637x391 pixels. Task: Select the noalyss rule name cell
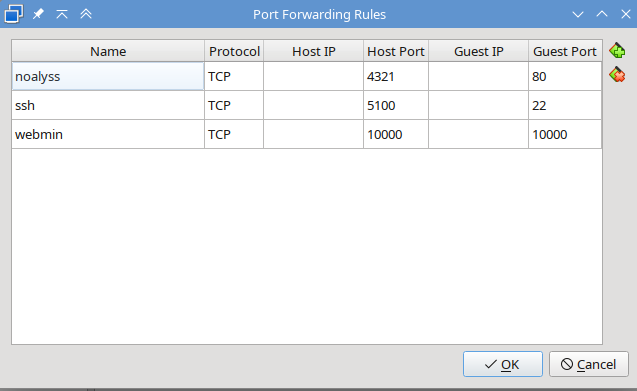(108, 76)
